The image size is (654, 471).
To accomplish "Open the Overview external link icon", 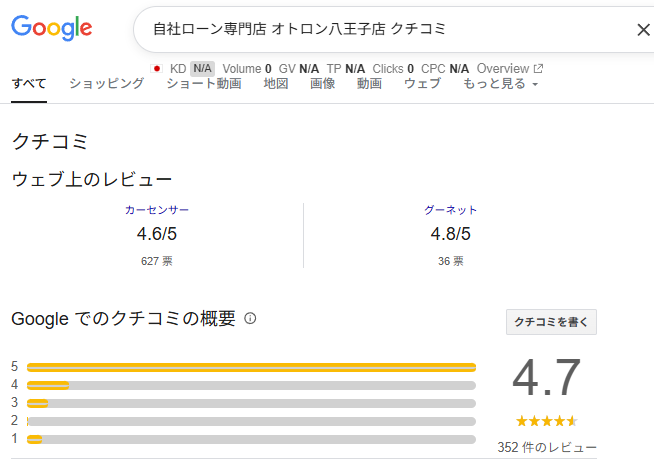I will click(x=538, y=68).
